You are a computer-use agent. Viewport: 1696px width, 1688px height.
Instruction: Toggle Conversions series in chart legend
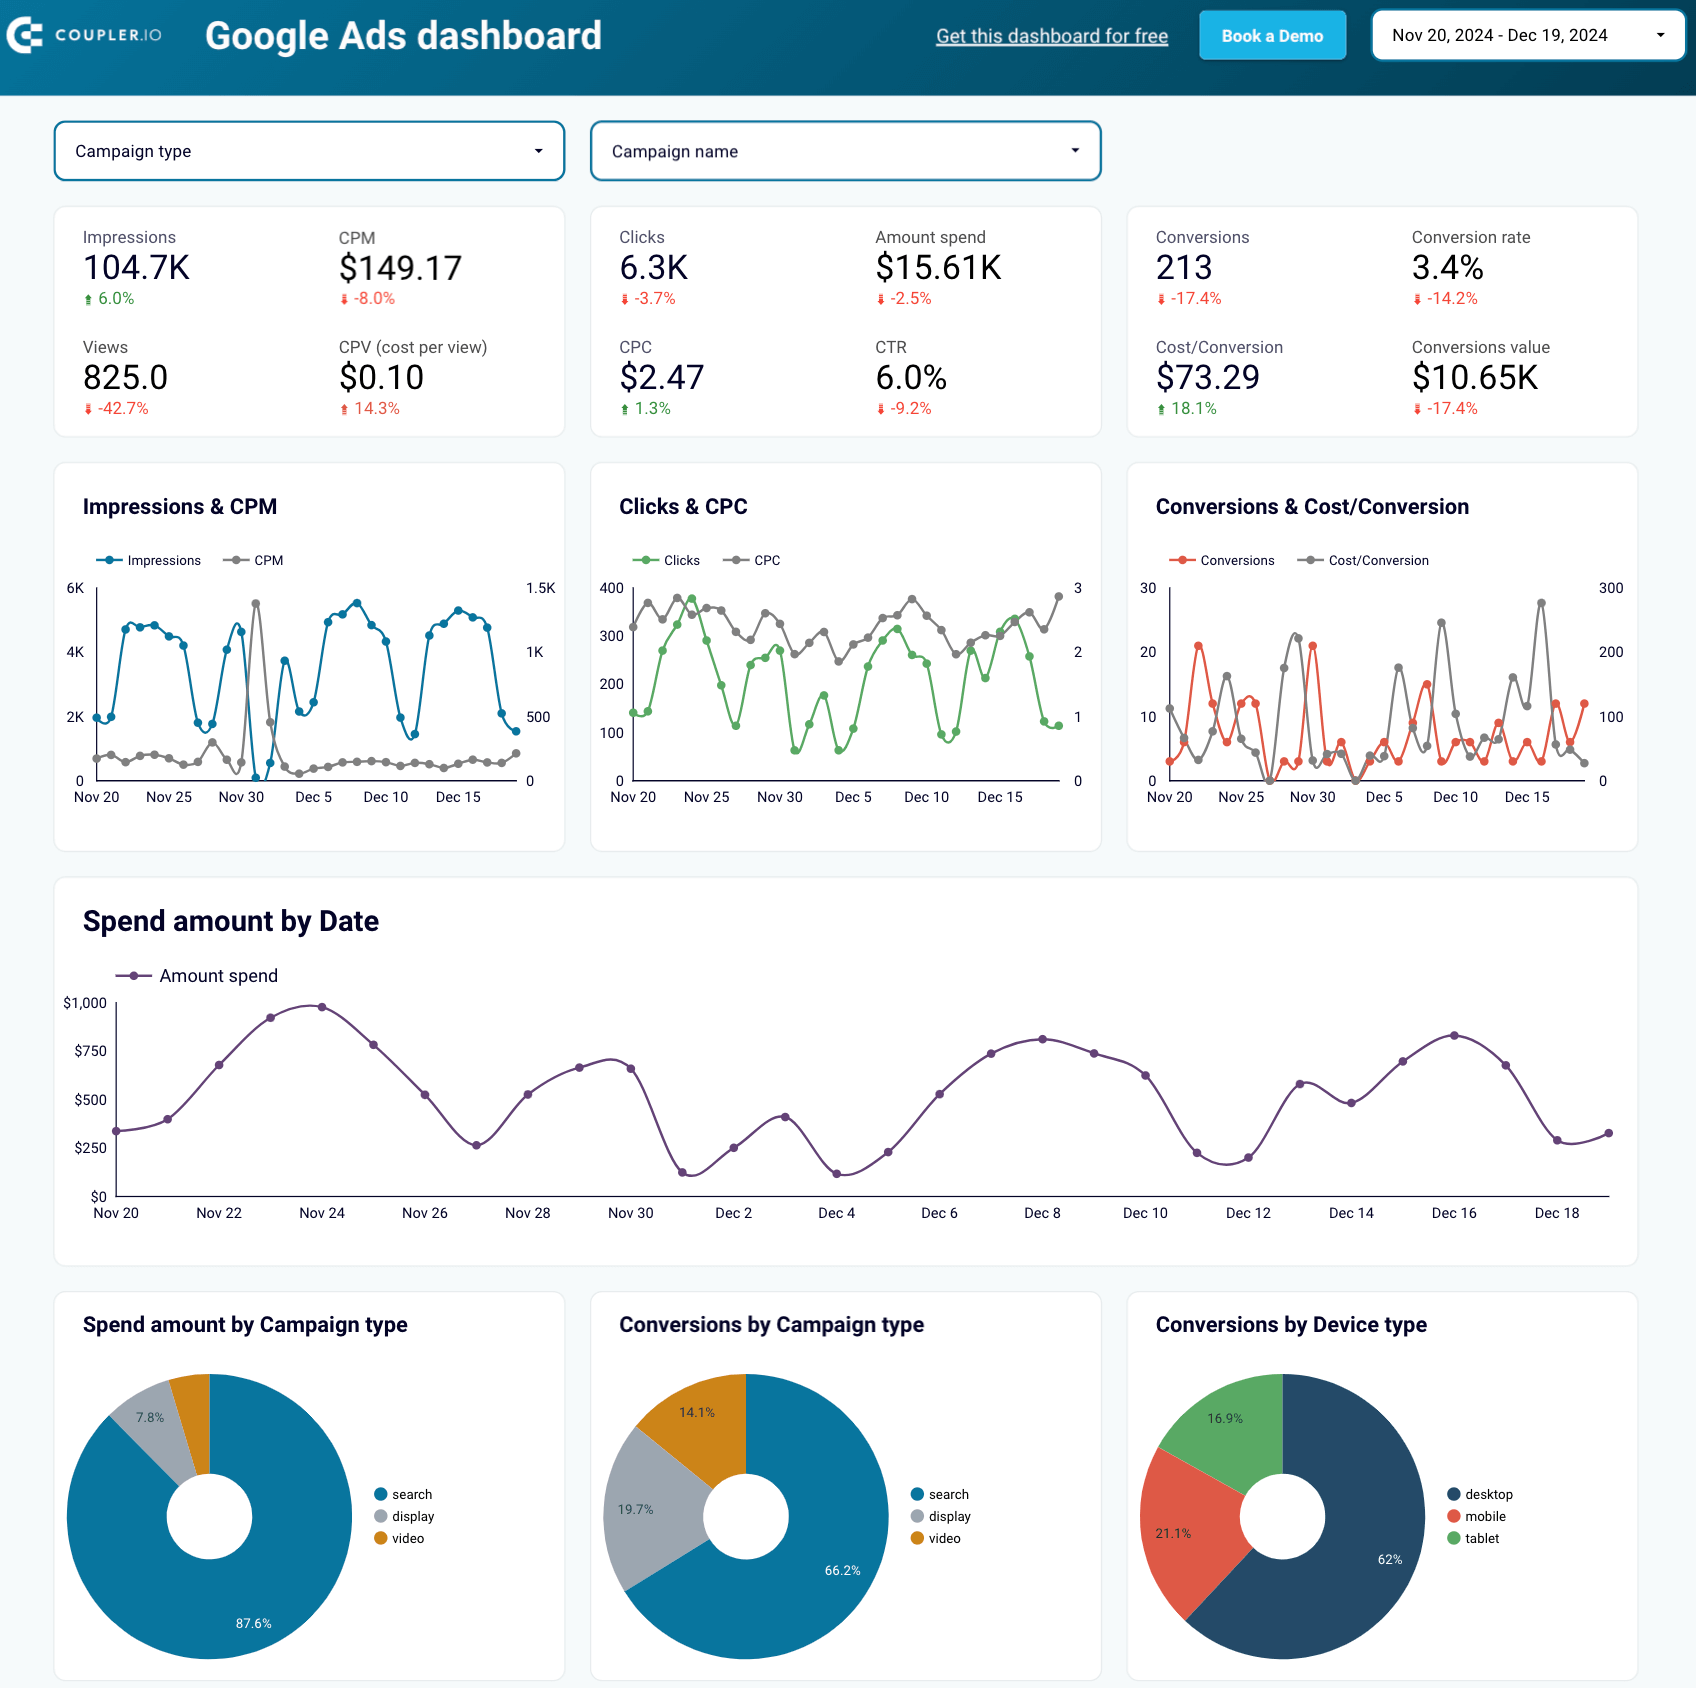pos(1222,560)
